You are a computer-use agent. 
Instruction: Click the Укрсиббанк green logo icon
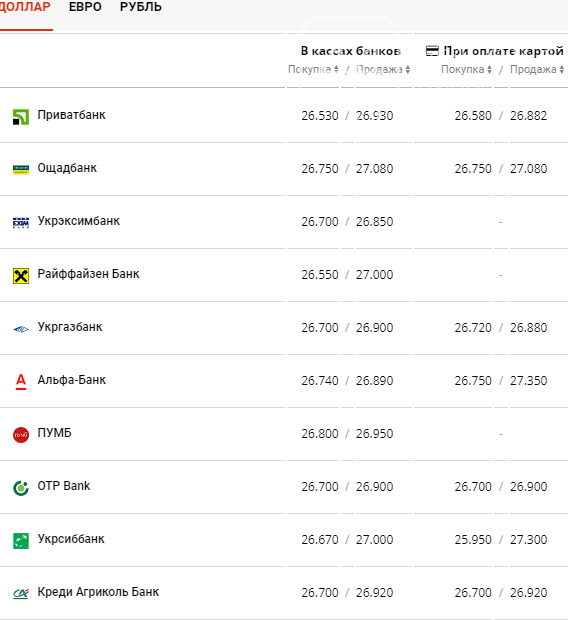pos(21,541)
